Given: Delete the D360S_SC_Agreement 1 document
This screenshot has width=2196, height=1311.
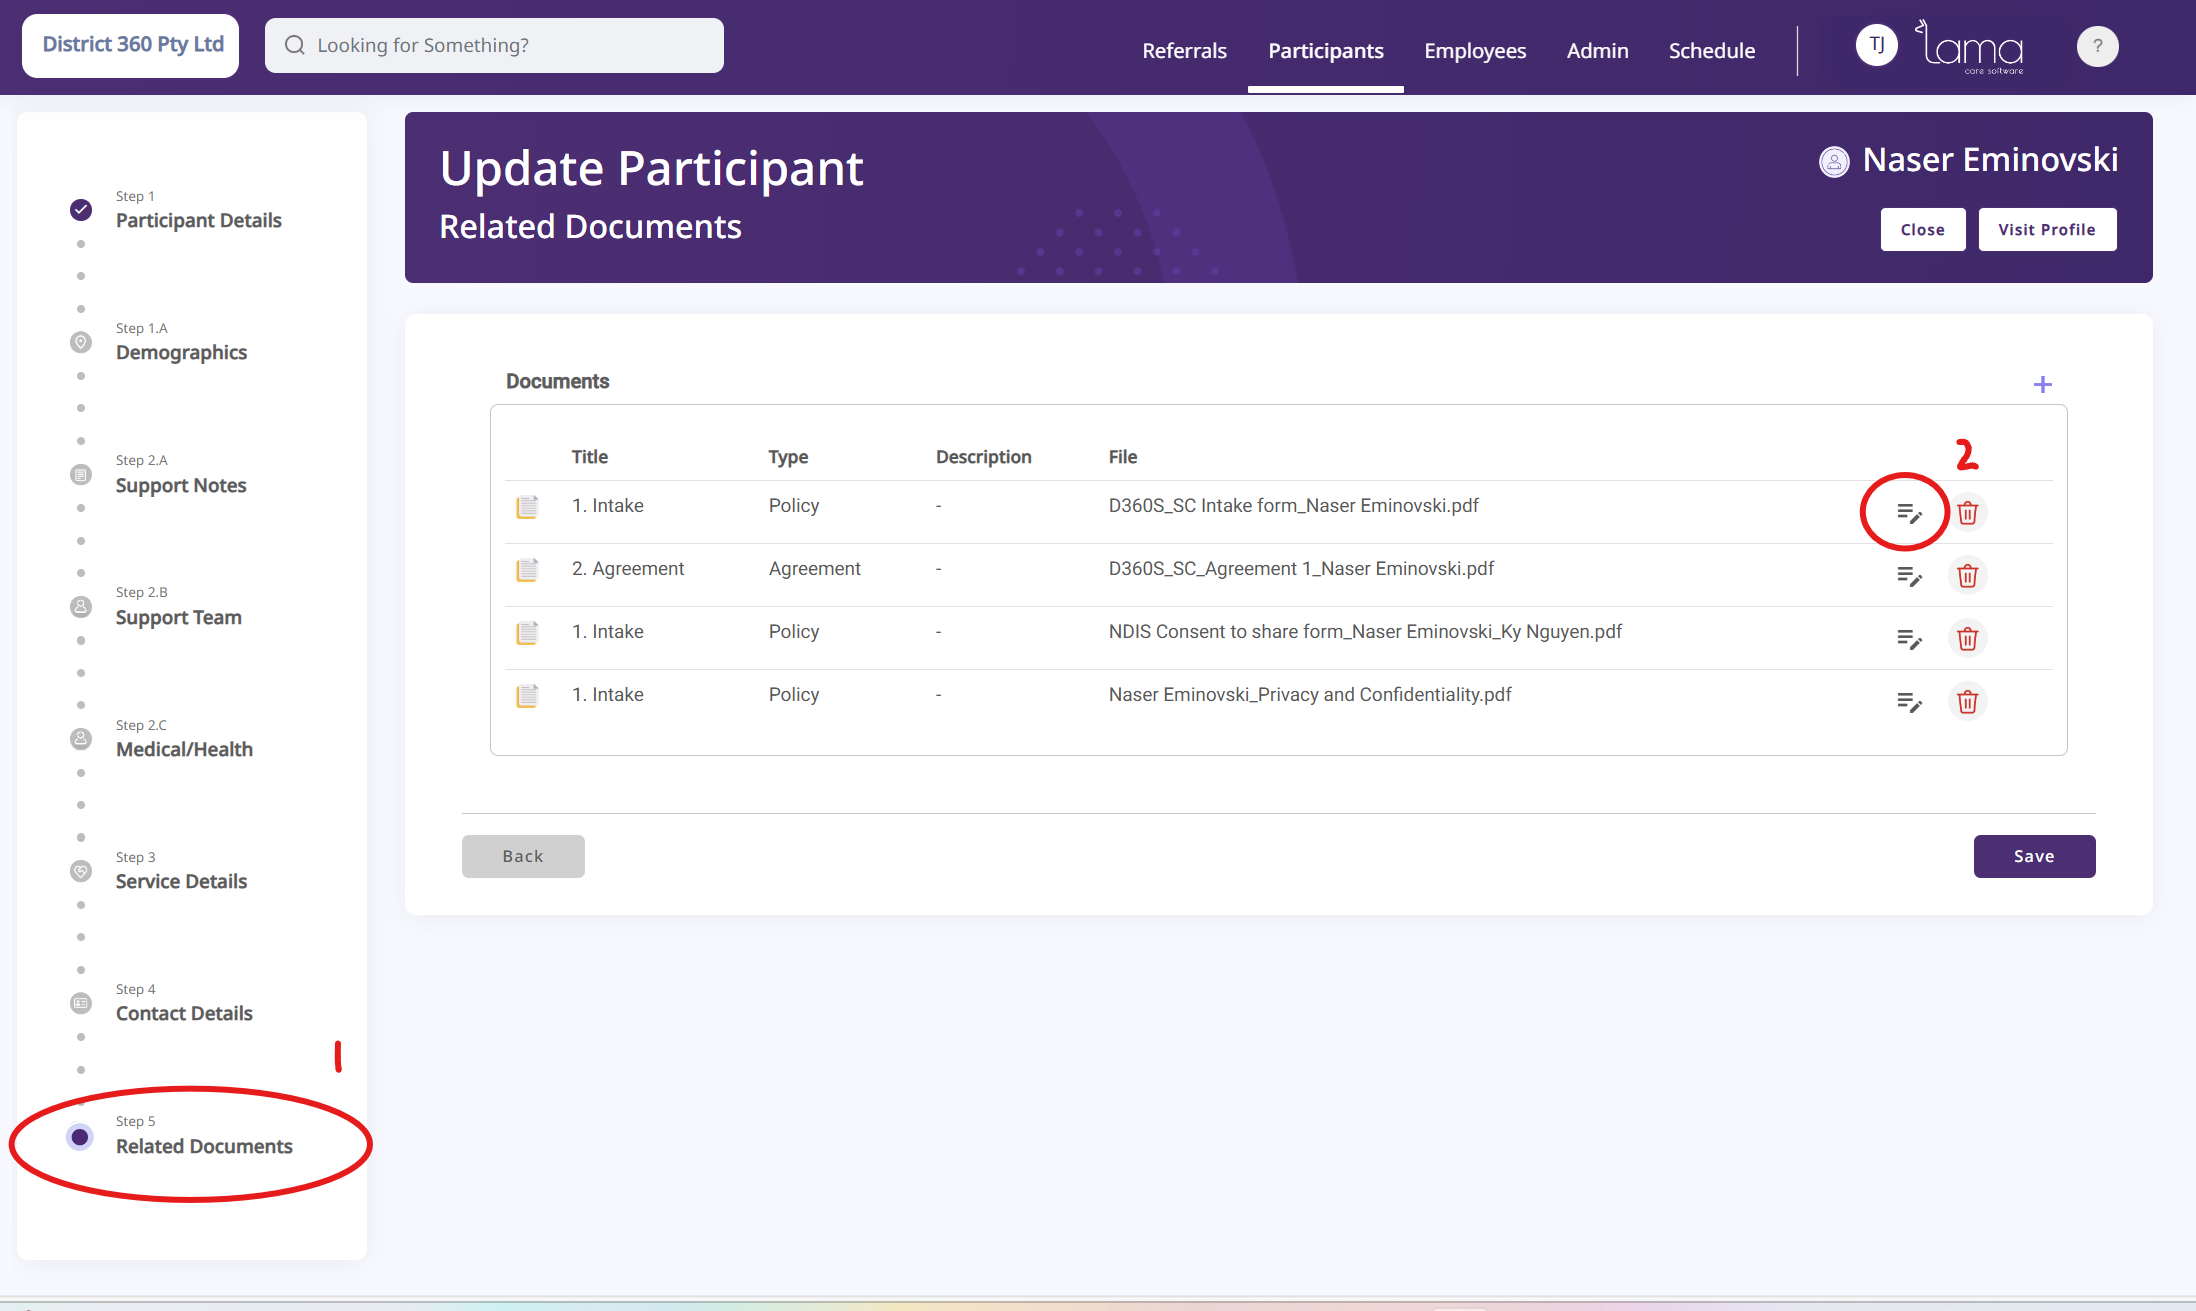Looking at the screenshot, I should (x=1967, y=576).
